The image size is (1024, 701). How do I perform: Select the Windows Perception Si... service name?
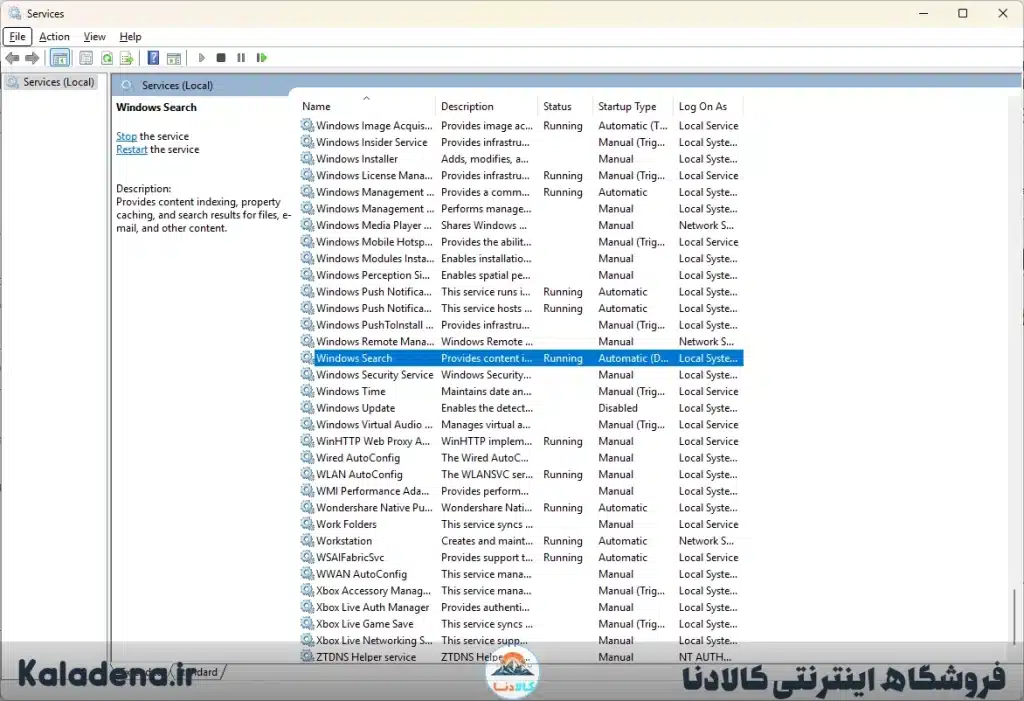[373, 275]
